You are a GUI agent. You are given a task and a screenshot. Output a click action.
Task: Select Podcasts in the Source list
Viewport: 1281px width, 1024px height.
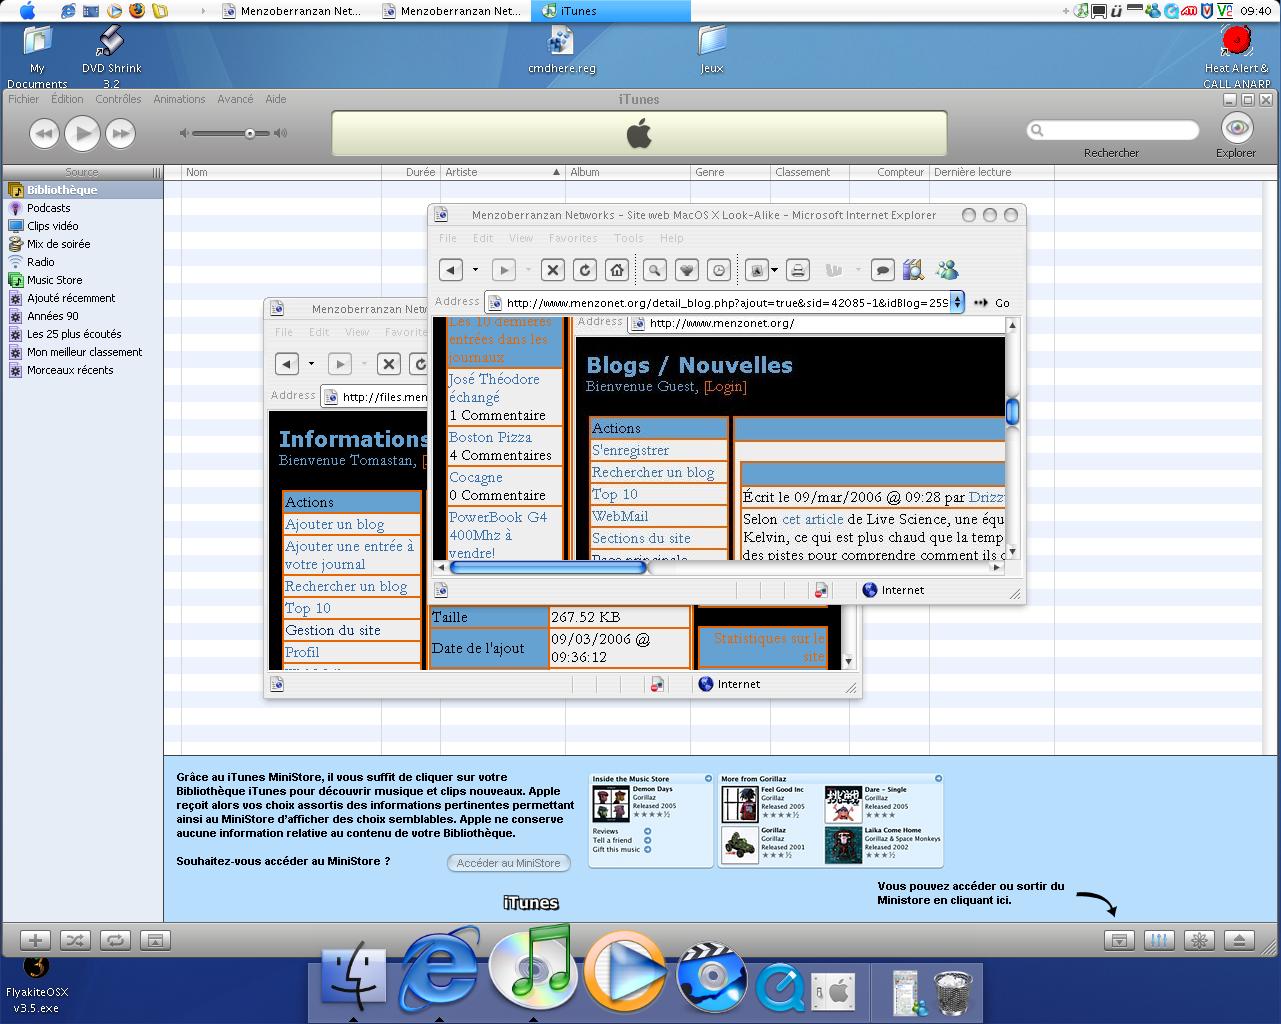(82, 208)
